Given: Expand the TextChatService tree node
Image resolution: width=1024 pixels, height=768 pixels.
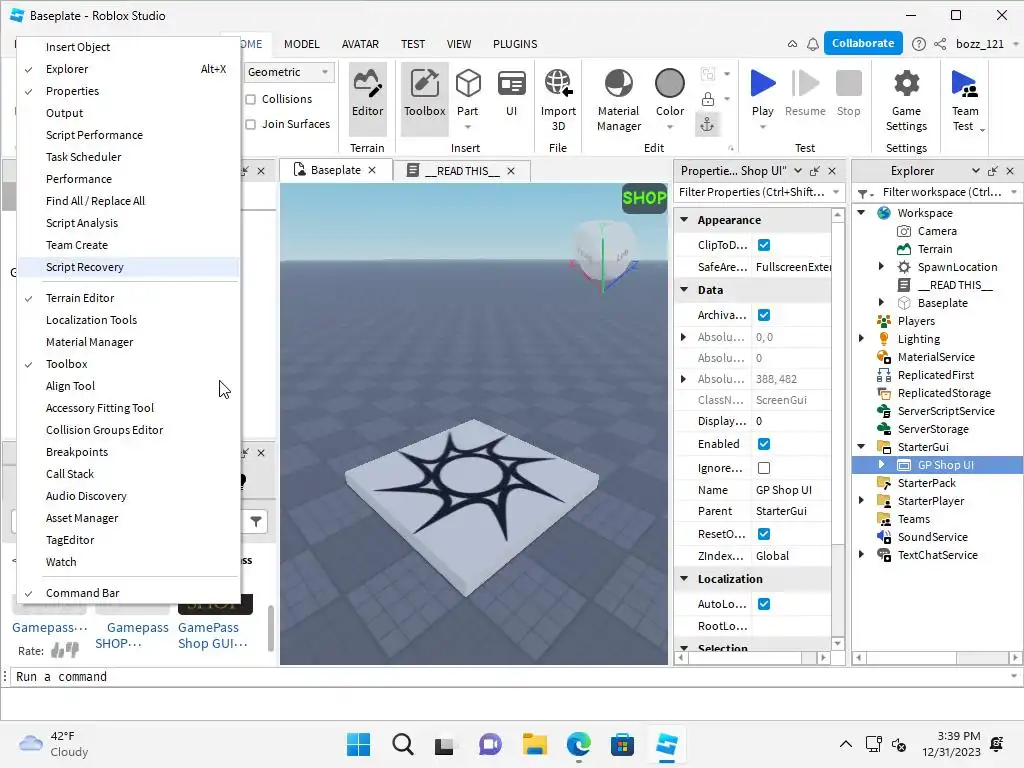Looking at the screenshot, I should [x=861, y=554].
